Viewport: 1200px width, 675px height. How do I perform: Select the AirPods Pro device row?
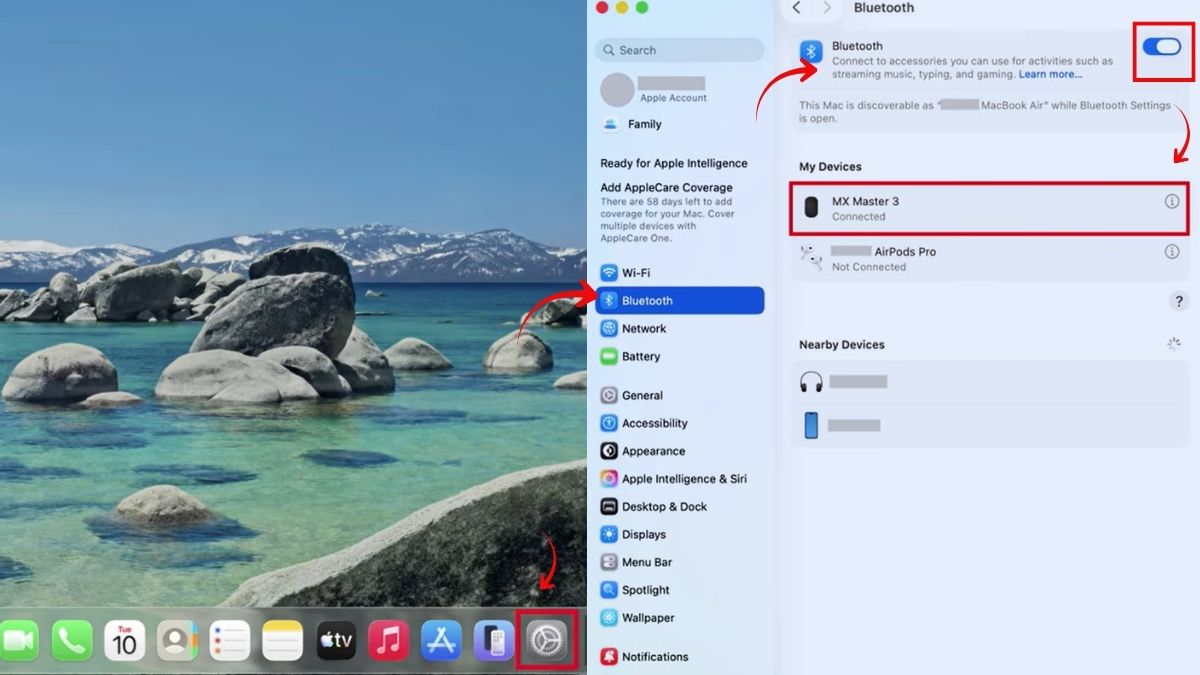990,258
